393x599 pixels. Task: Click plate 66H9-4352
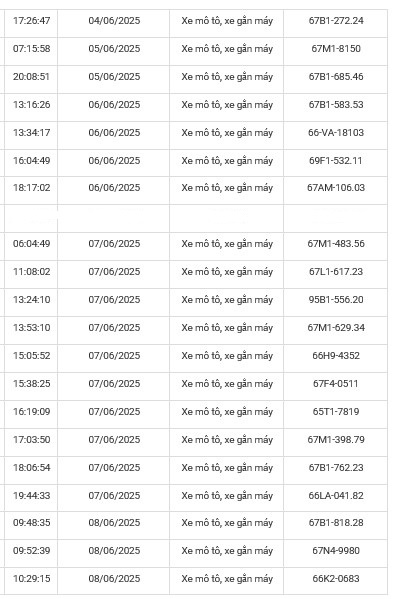(336, 356)
